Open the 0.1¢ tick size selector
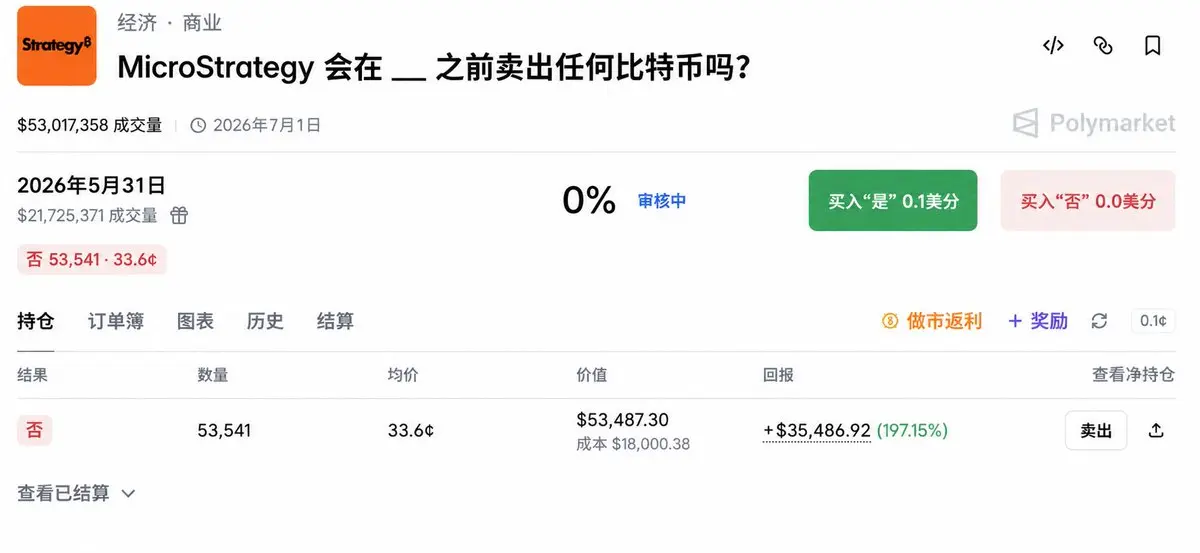 tap(1153, 321)
